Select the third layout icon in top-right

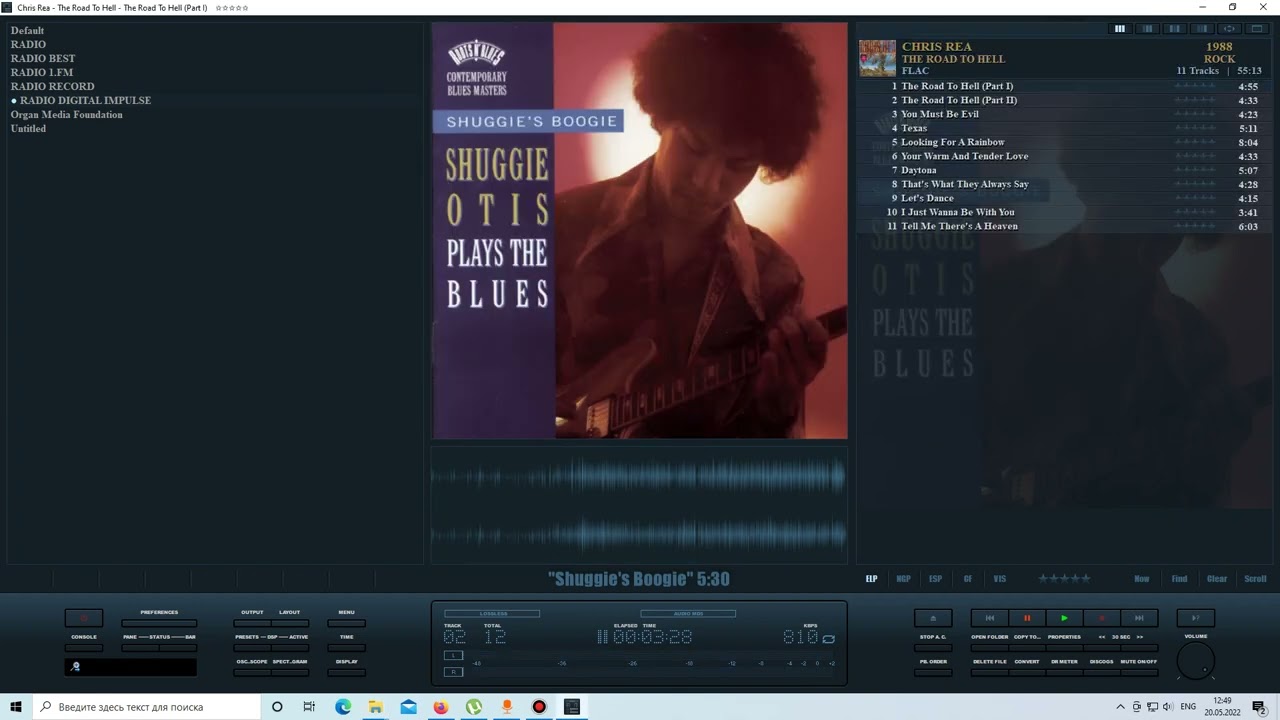[x=1175, y=29]
